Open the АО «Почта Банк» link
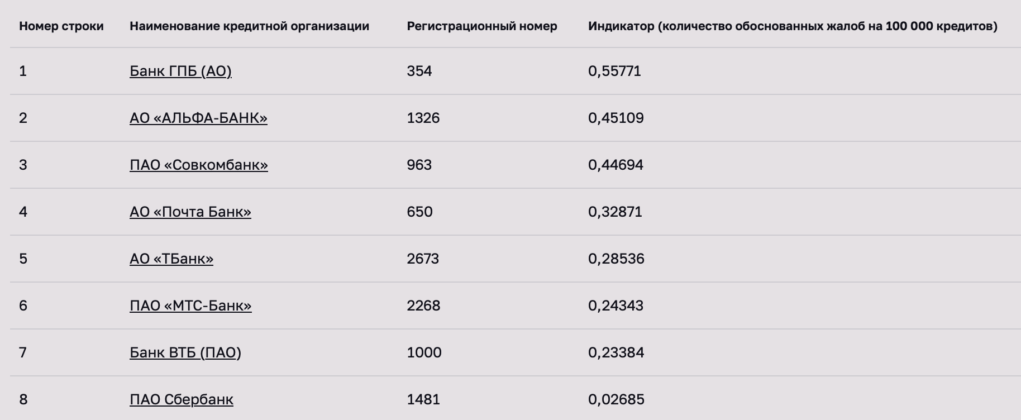Screen dimensions: 1021x420 pos(190,212)
